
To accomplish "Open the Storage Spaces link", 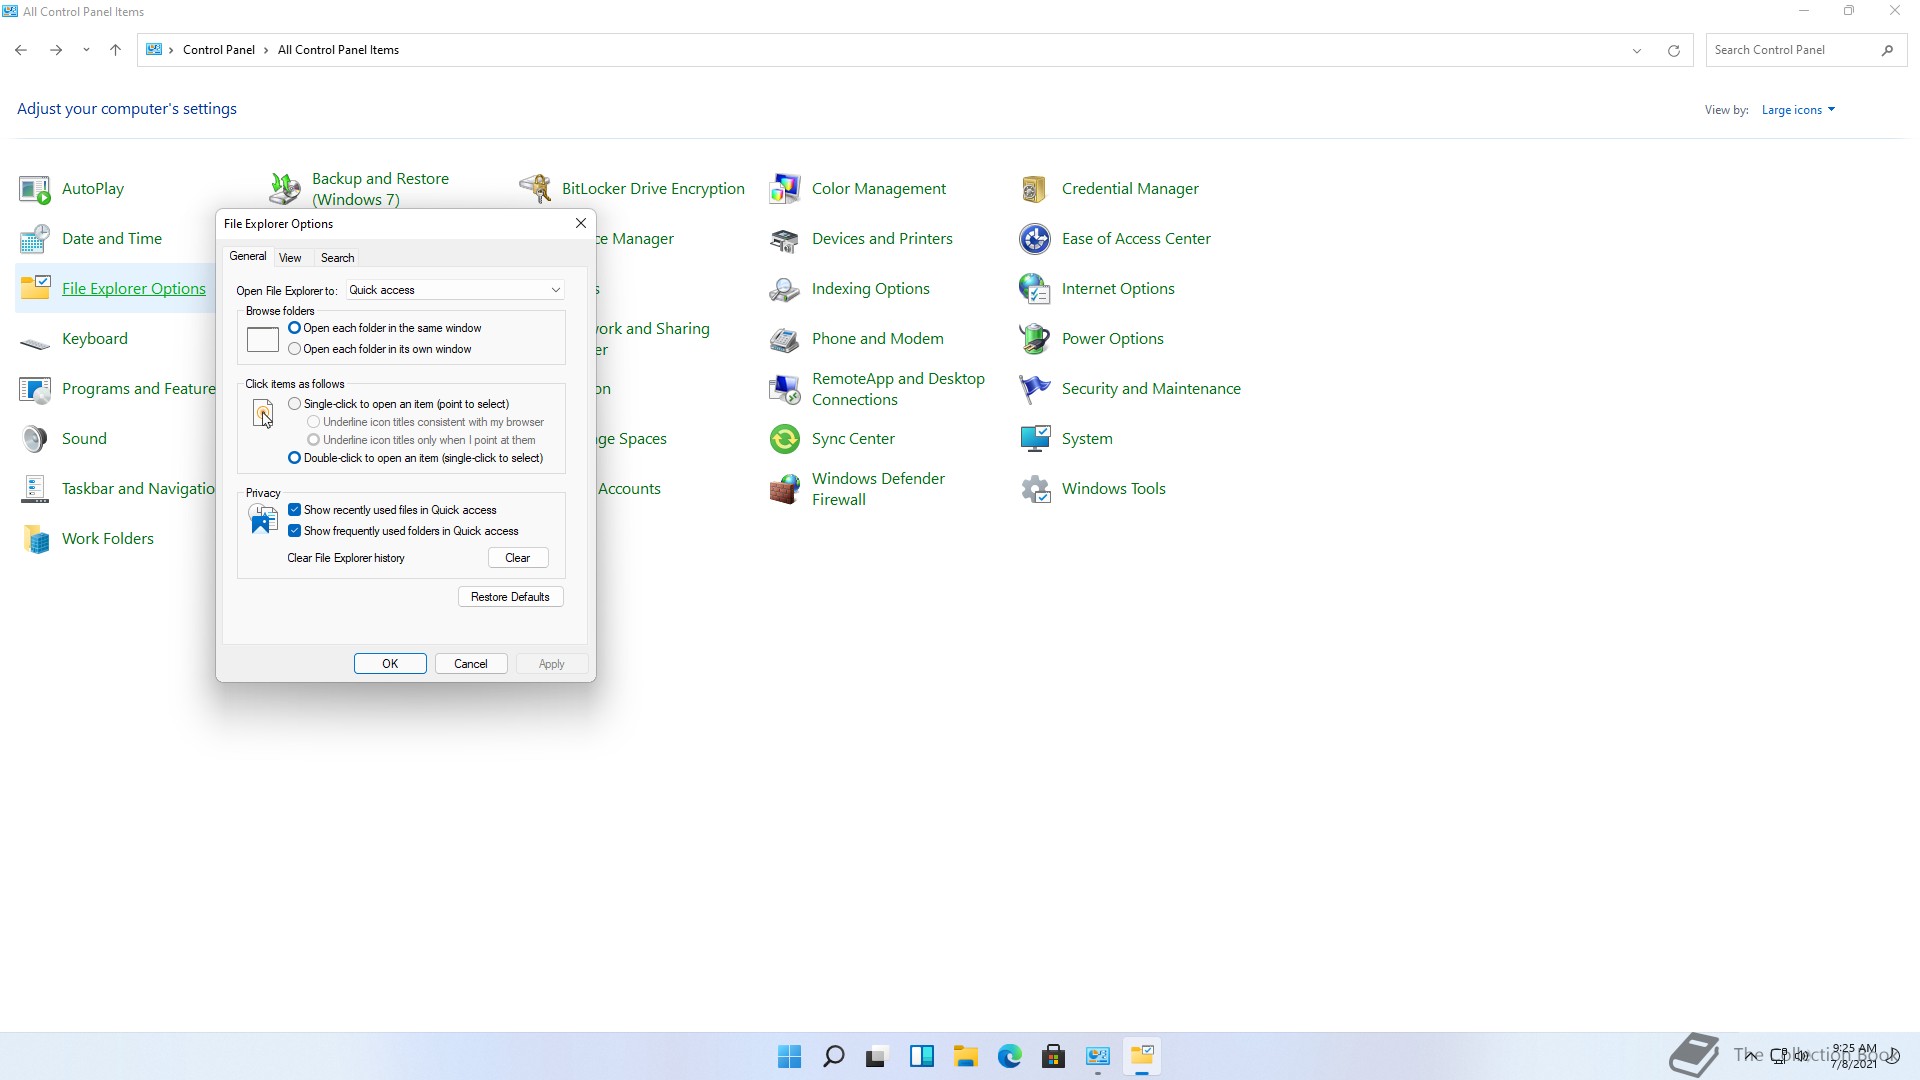I will (632, 439).
